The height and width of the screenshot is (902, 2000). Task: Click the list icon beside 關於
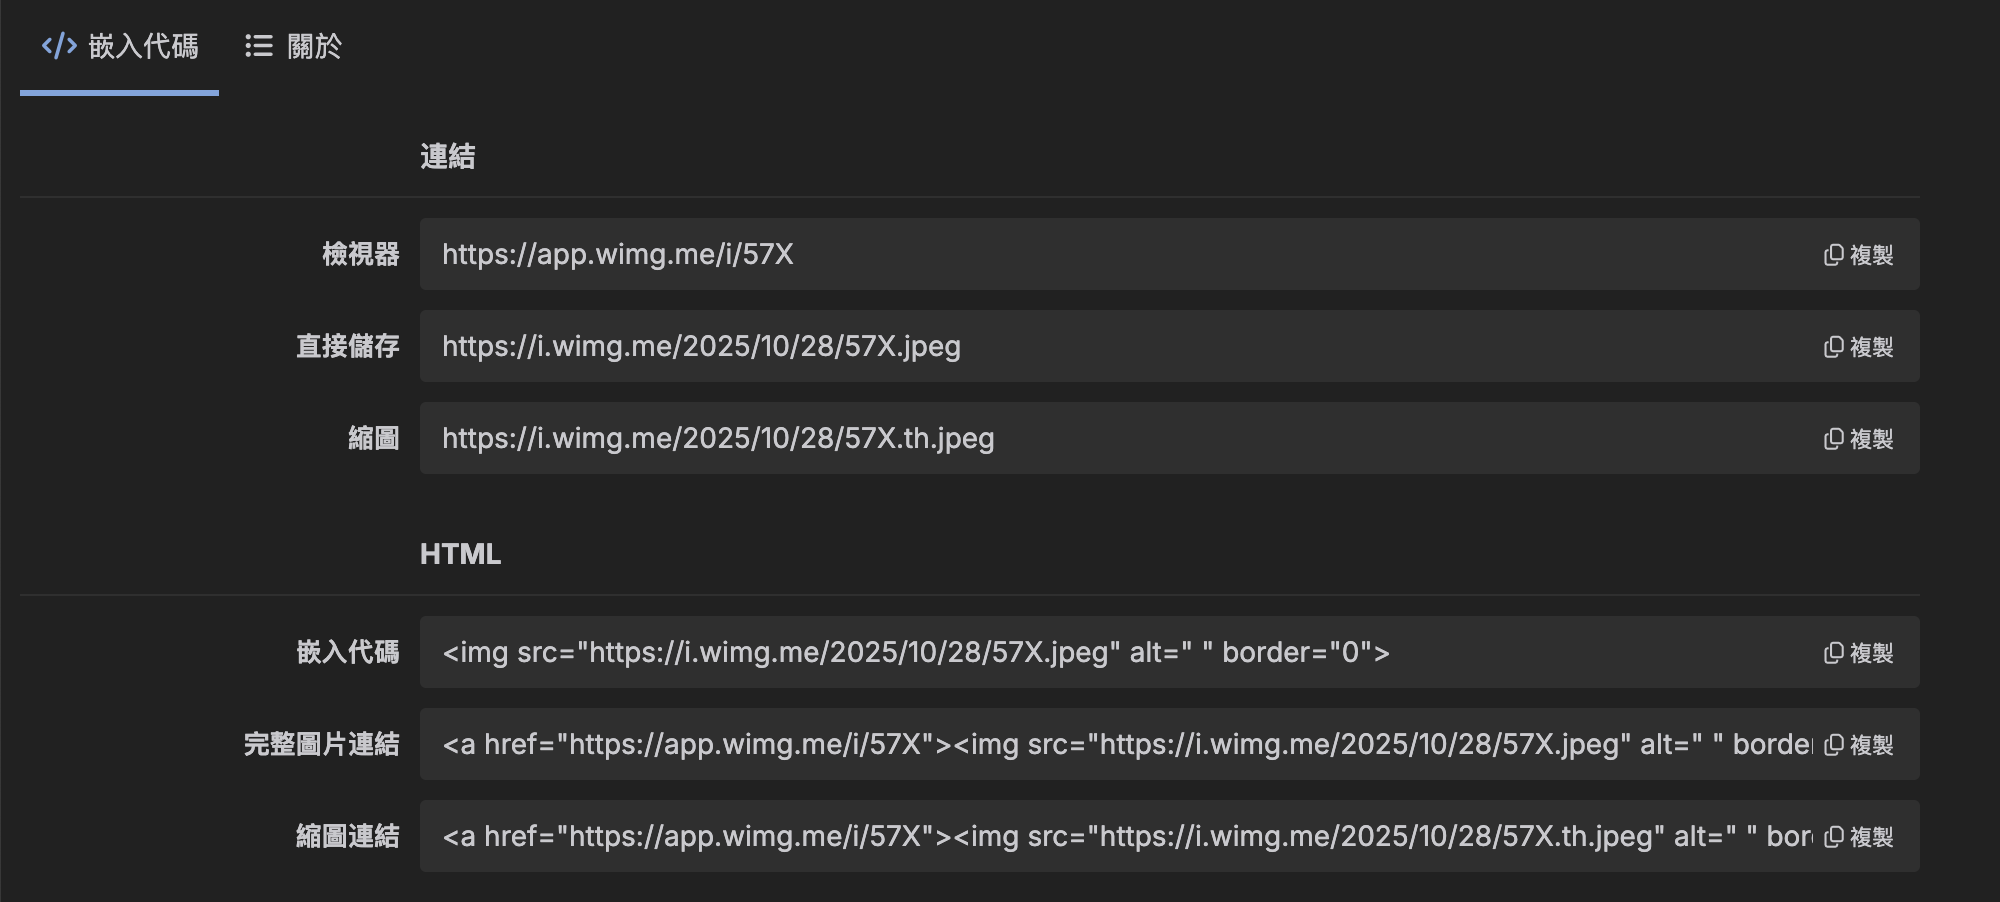click(x=259, y=46)
